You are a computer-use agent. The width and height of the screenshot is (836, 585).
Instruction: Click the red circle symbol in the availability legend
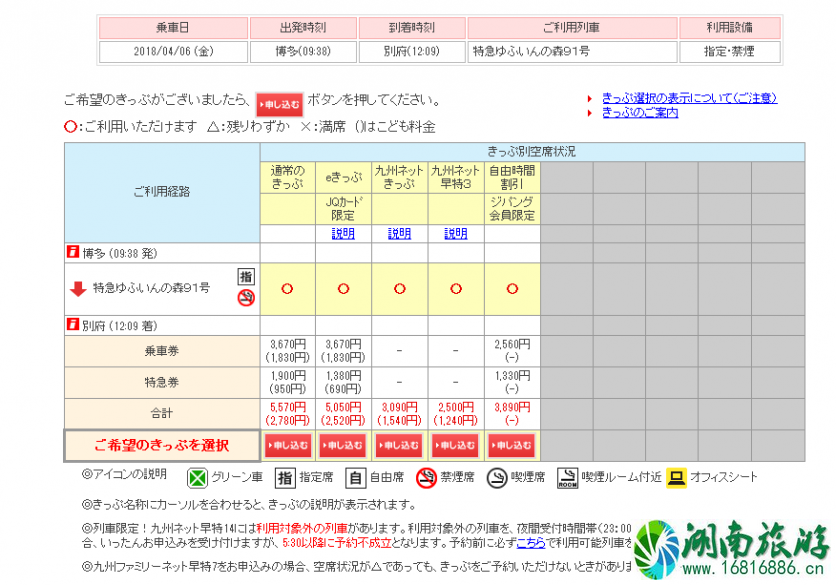[70, 126]
